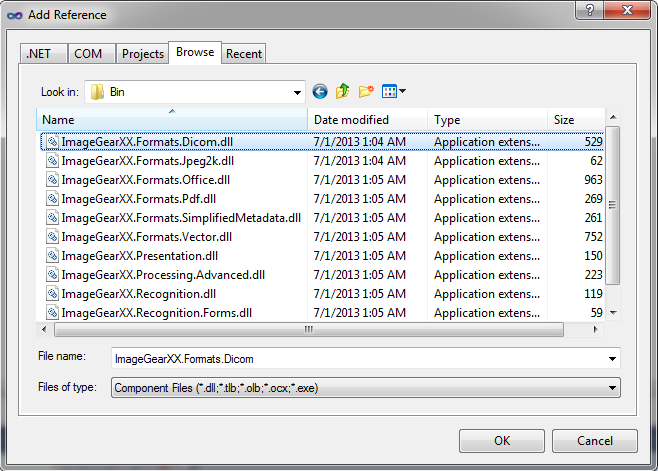This screenshot has height=471, width=658.
Task: Sort by Date modified column header
Action: point(368,120)
